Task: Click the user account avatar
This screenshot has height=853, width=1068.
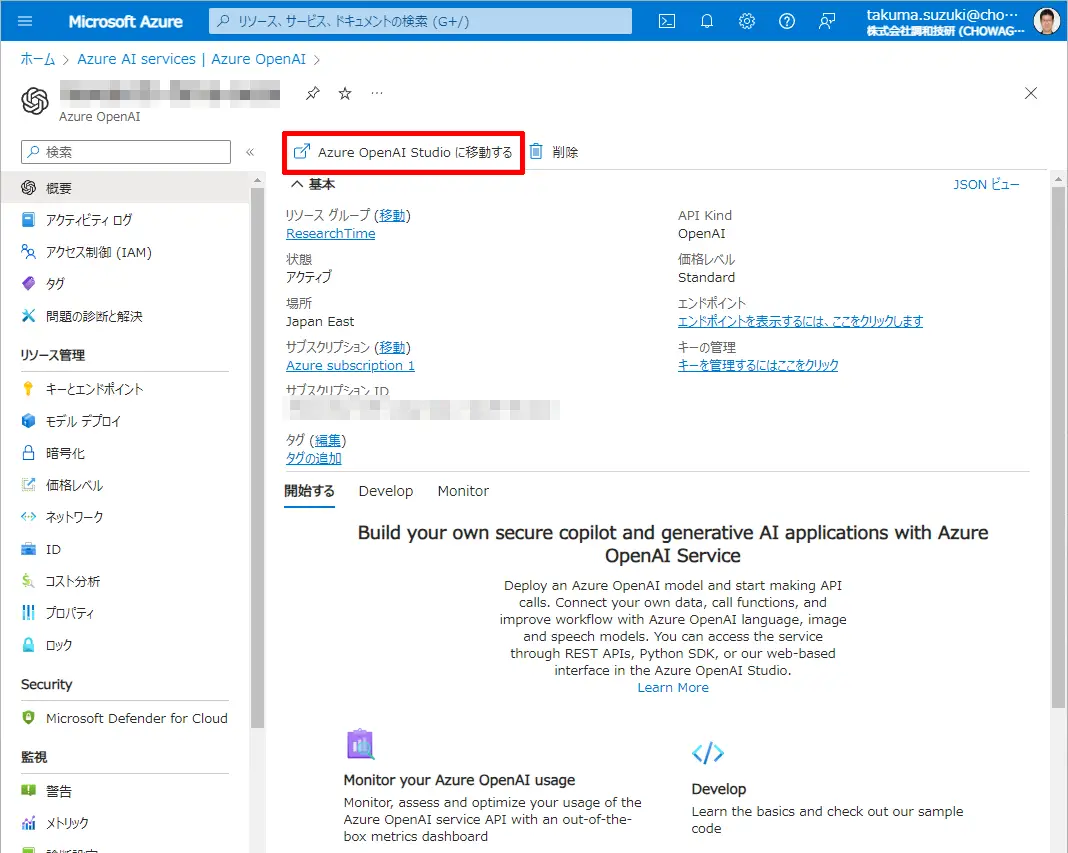Action: click(x=1046, y=21)
